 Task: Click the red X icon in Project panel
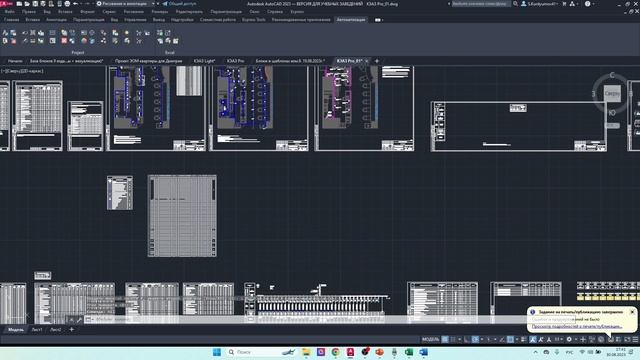click(x=64, y=41)
